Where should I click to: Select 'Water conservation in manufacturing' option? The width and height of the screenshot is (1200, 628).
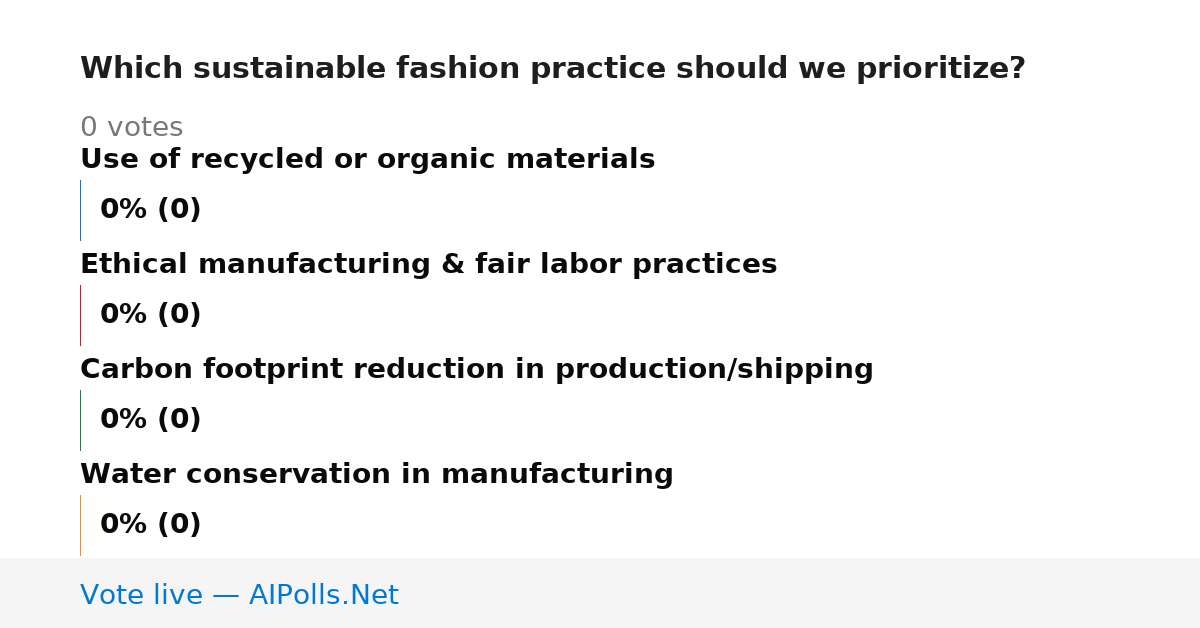pos(377,474)
